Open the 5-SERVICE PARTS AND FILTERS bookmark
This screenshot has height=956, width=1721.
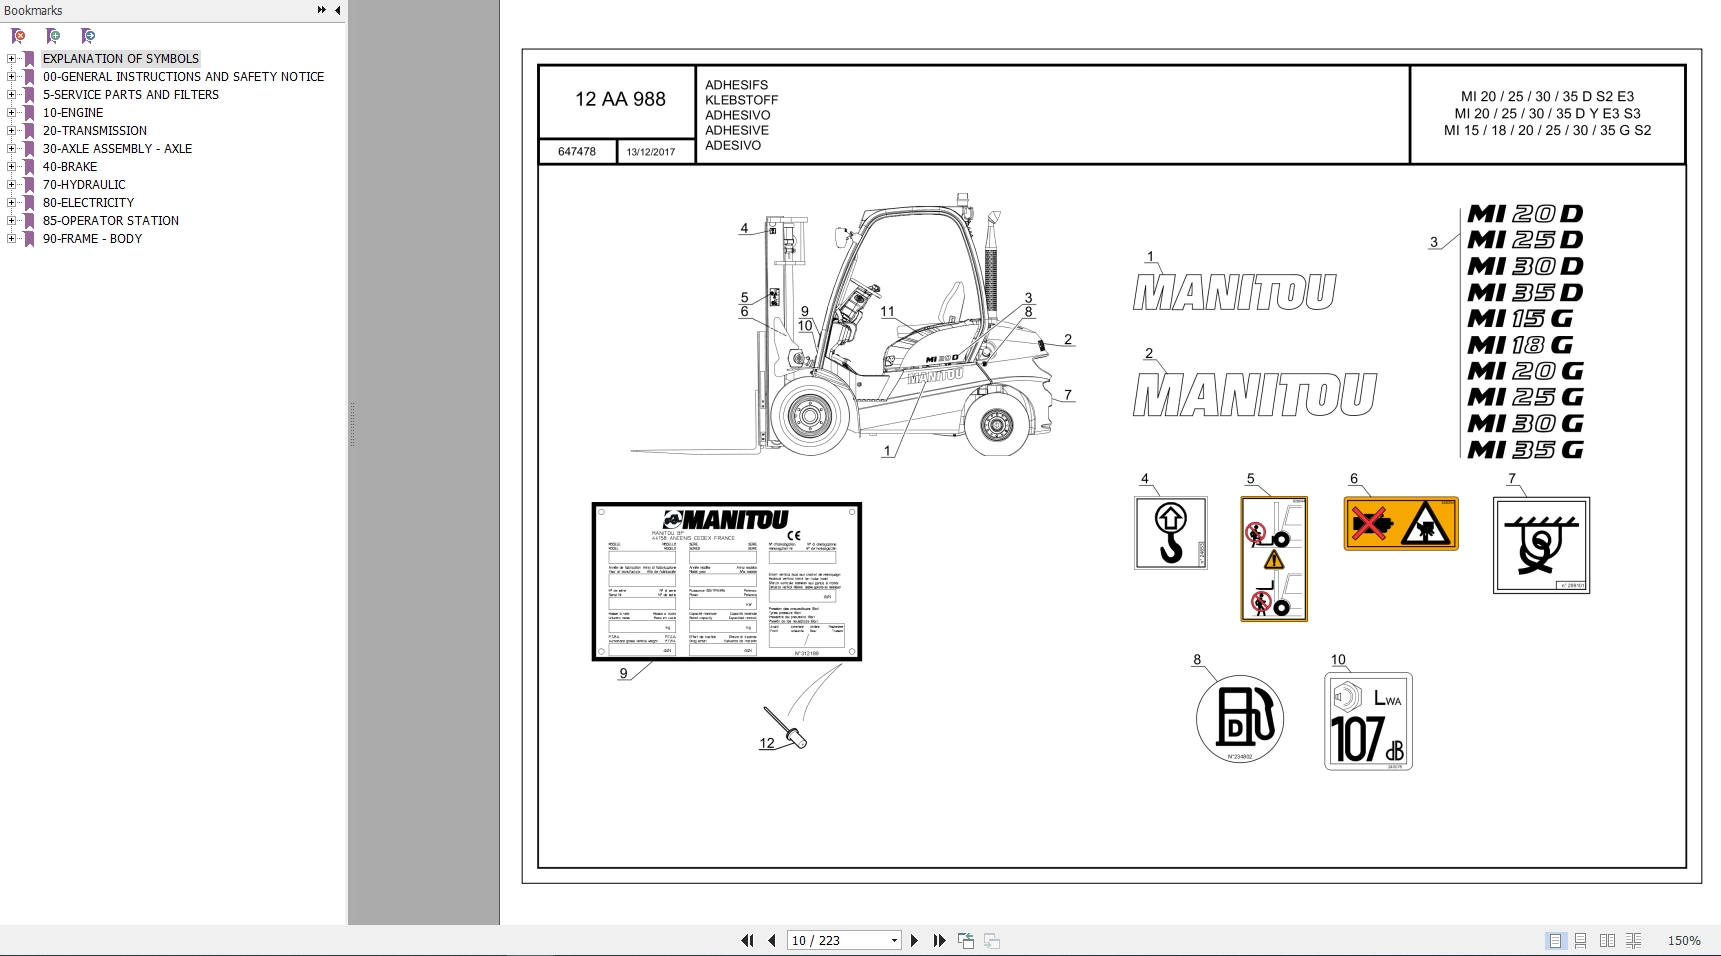click(x=130, y=95)
